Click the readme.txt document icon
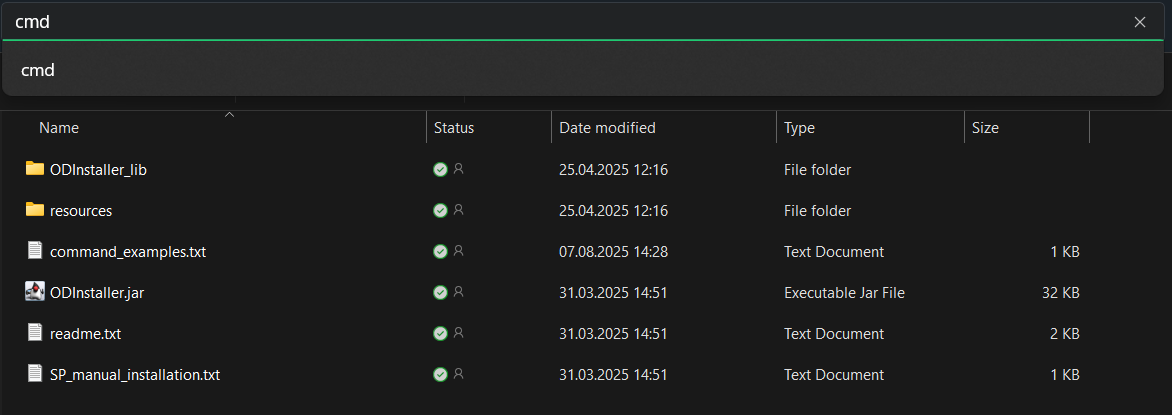 point(35,333)
